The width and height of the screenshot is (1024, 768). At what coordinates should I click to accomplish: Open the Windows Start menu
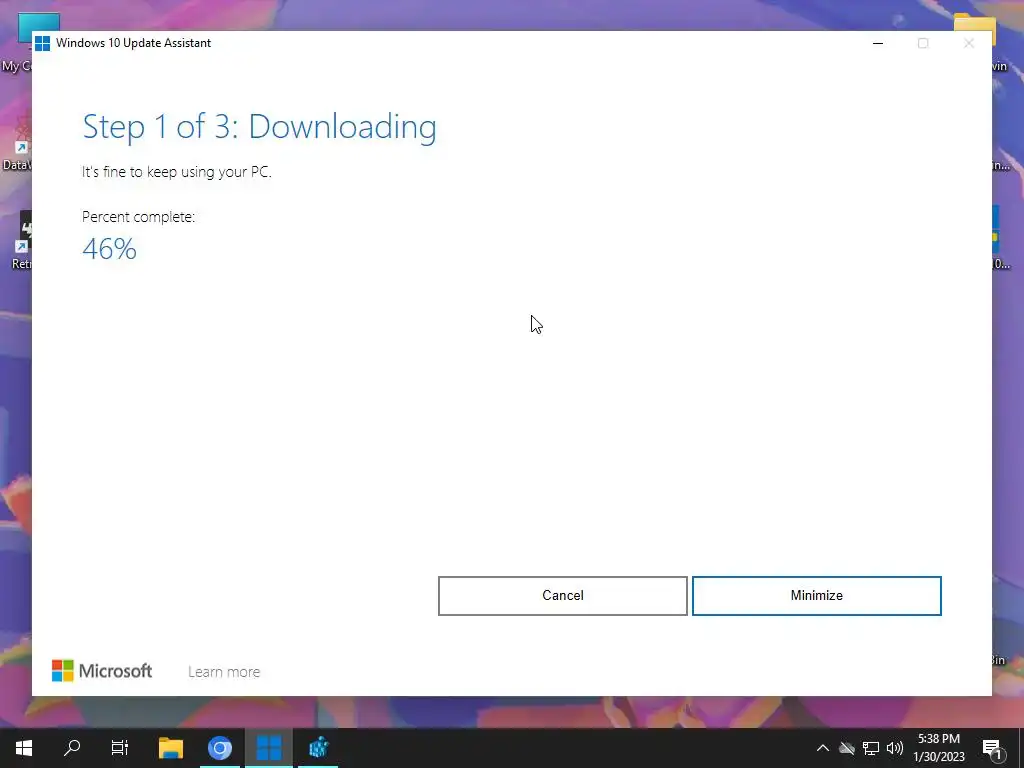(x=24, y=748)
